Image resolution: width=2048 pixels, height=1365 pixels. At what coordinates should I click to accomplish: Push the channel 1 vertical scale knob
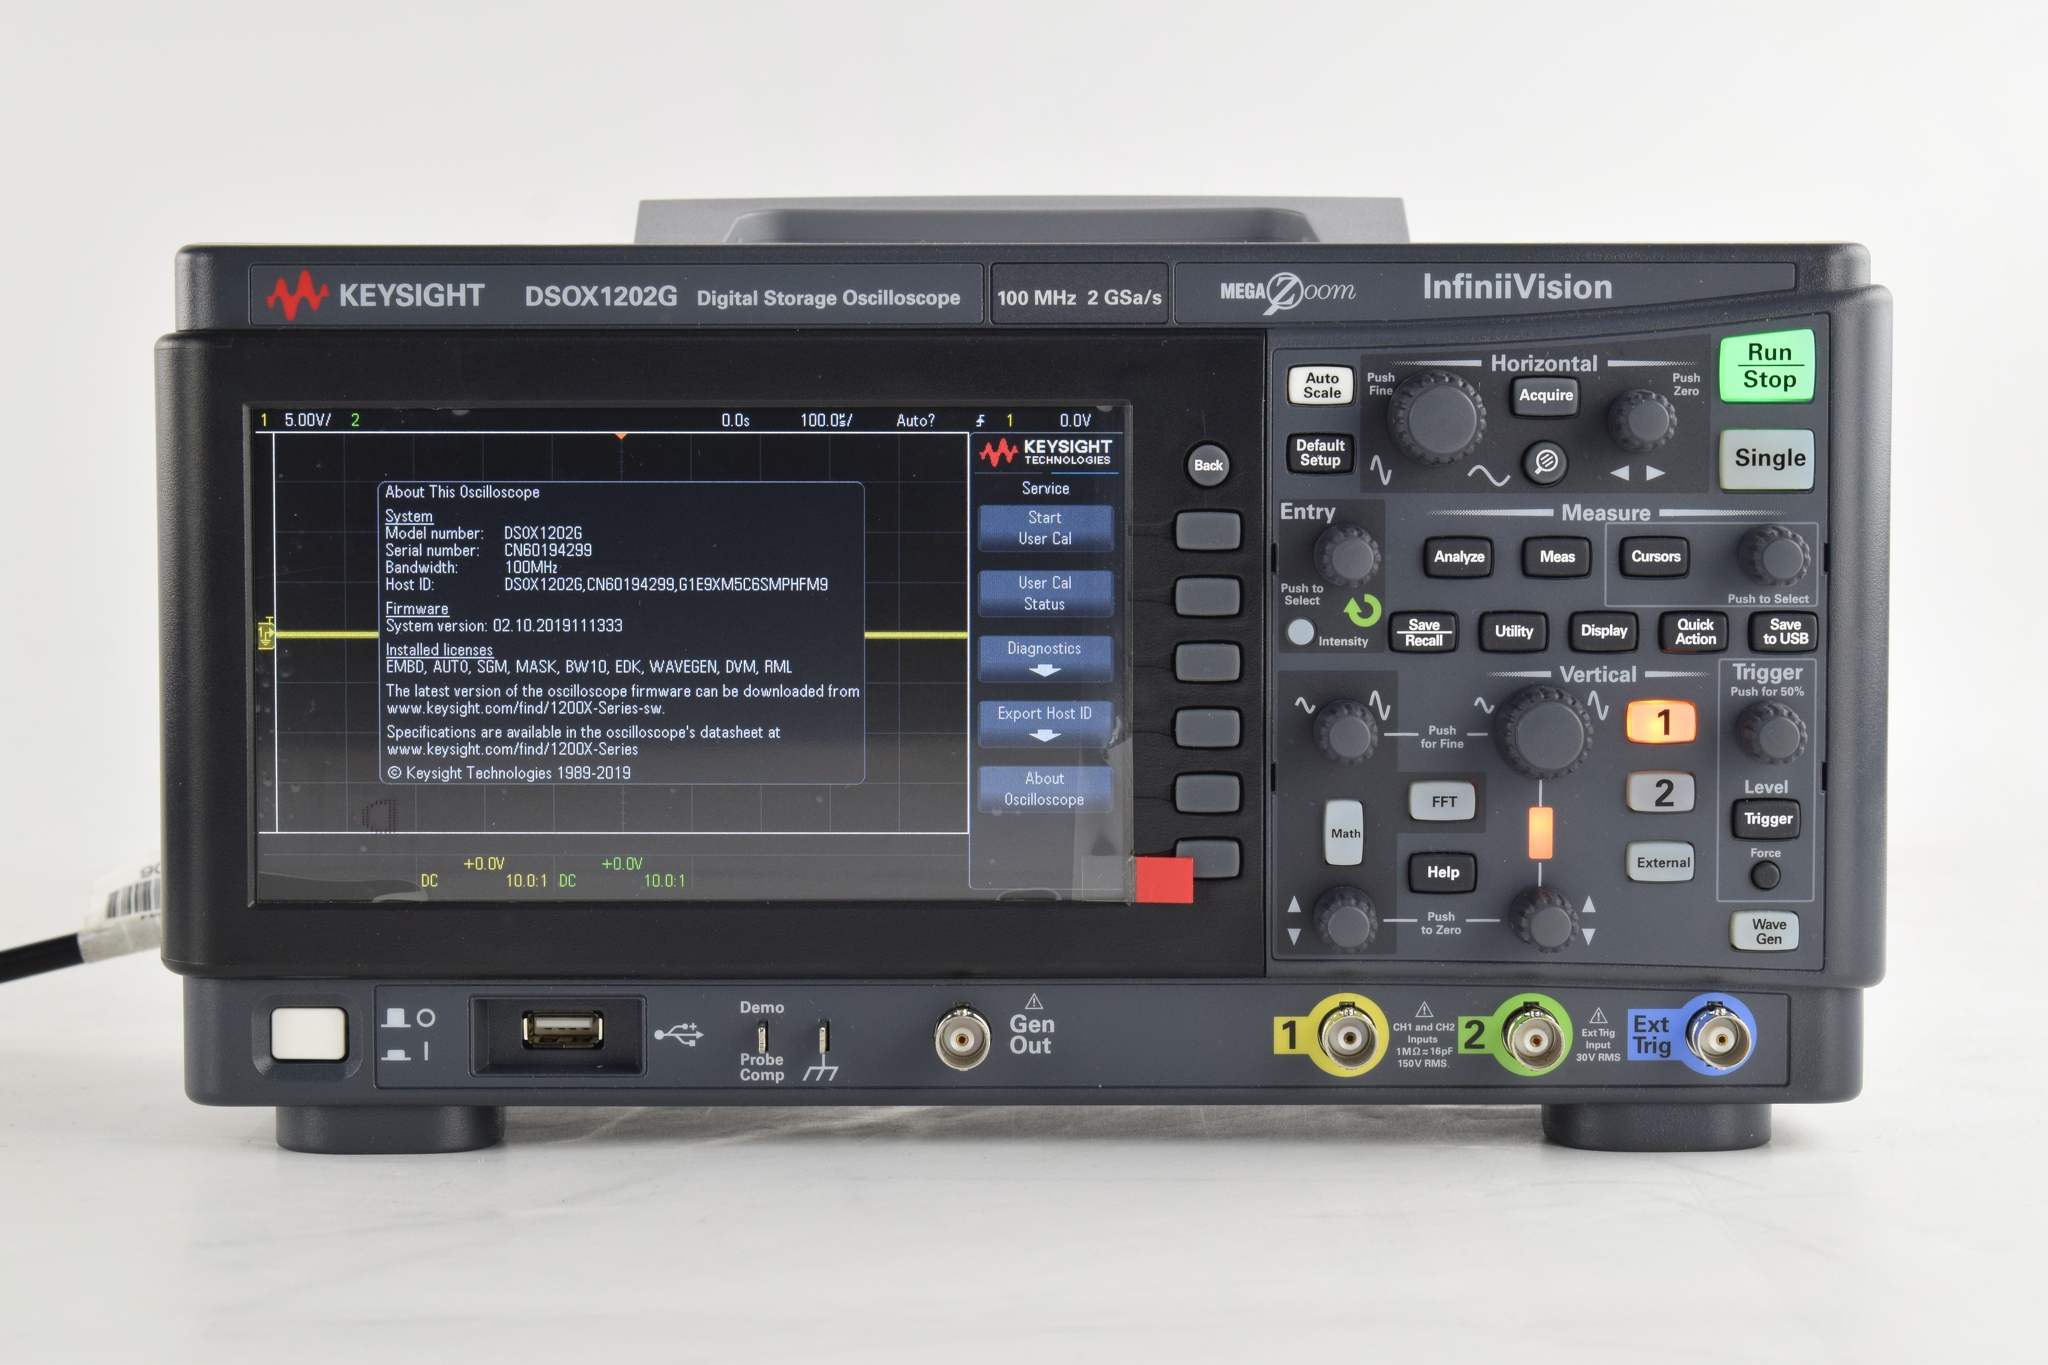coord(1346,733)
